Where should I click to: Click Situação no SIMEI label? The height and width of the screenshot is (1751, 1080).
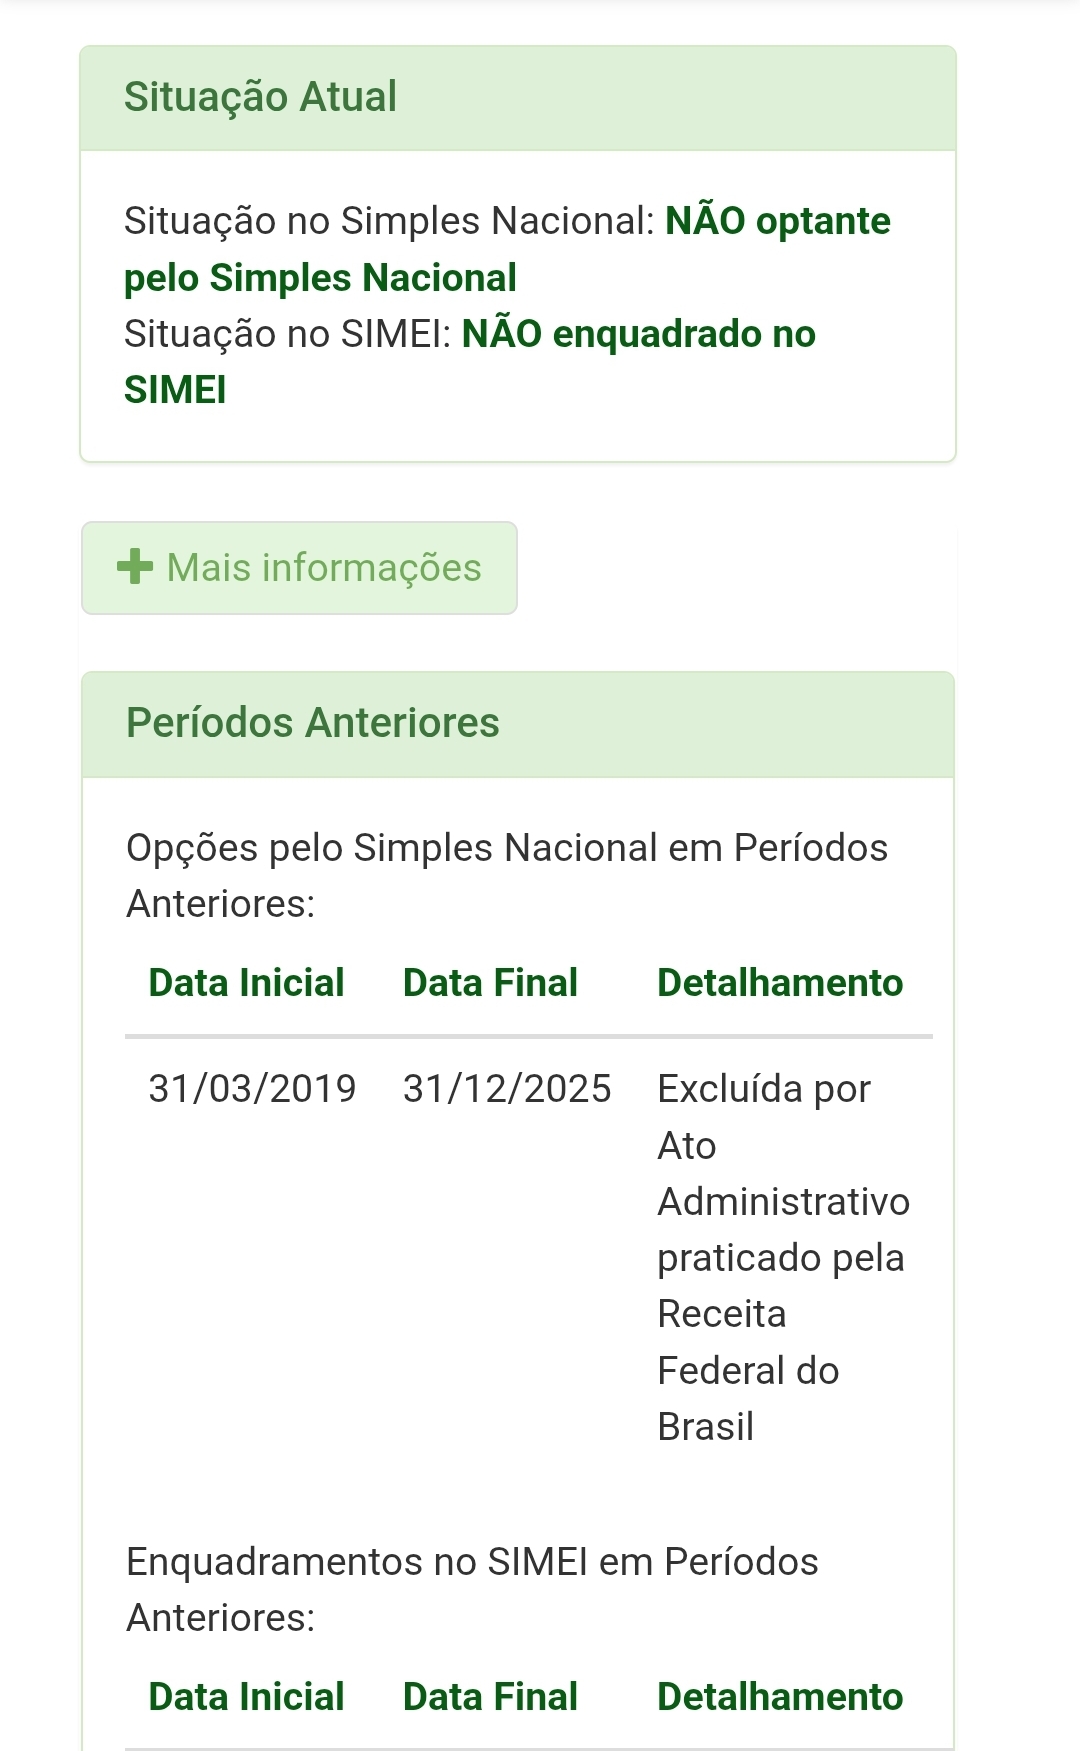(288, 334)
